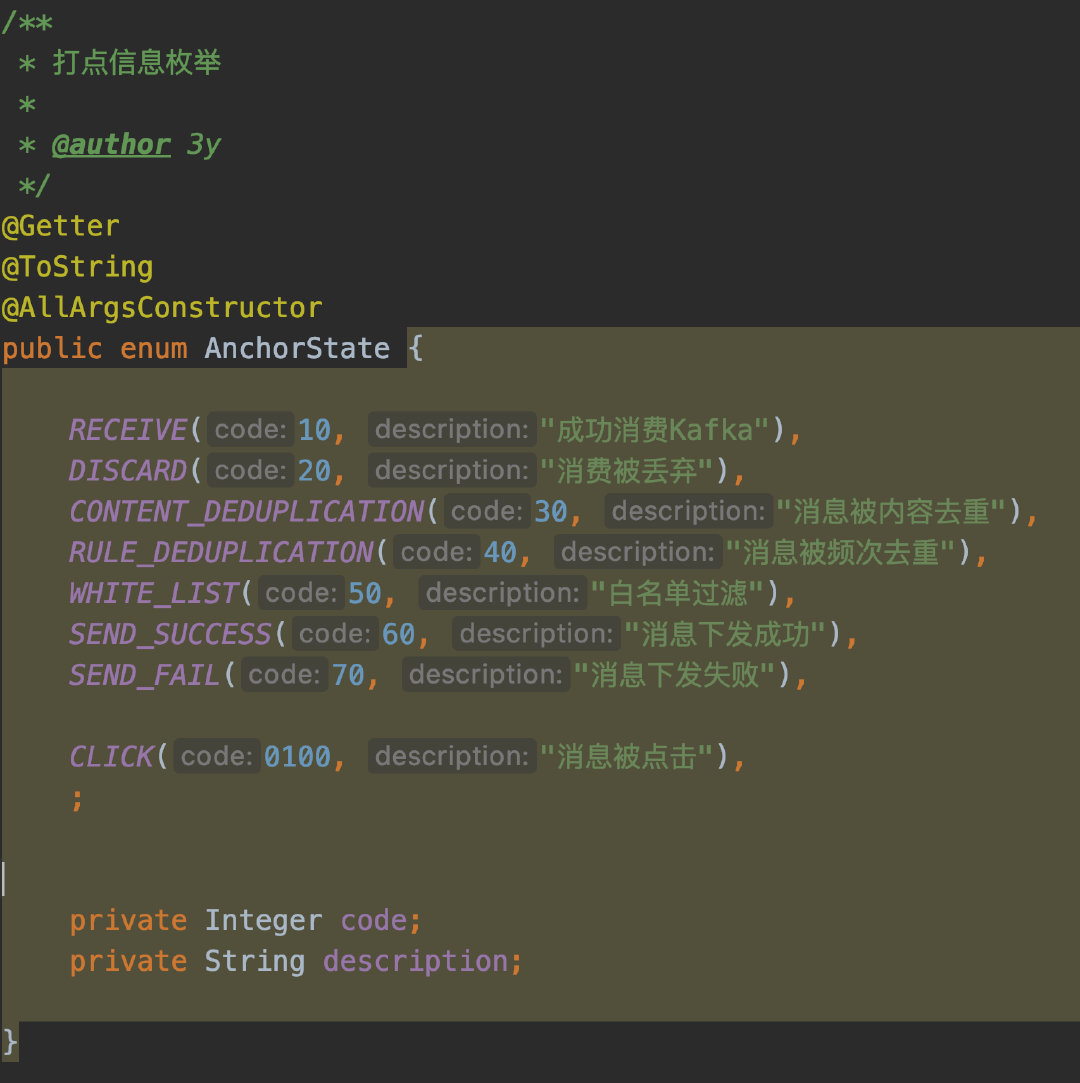Click the enum name AnchorState
Image resolution: width=1080 pixels, height=1083 pixels.
(297, 348)
